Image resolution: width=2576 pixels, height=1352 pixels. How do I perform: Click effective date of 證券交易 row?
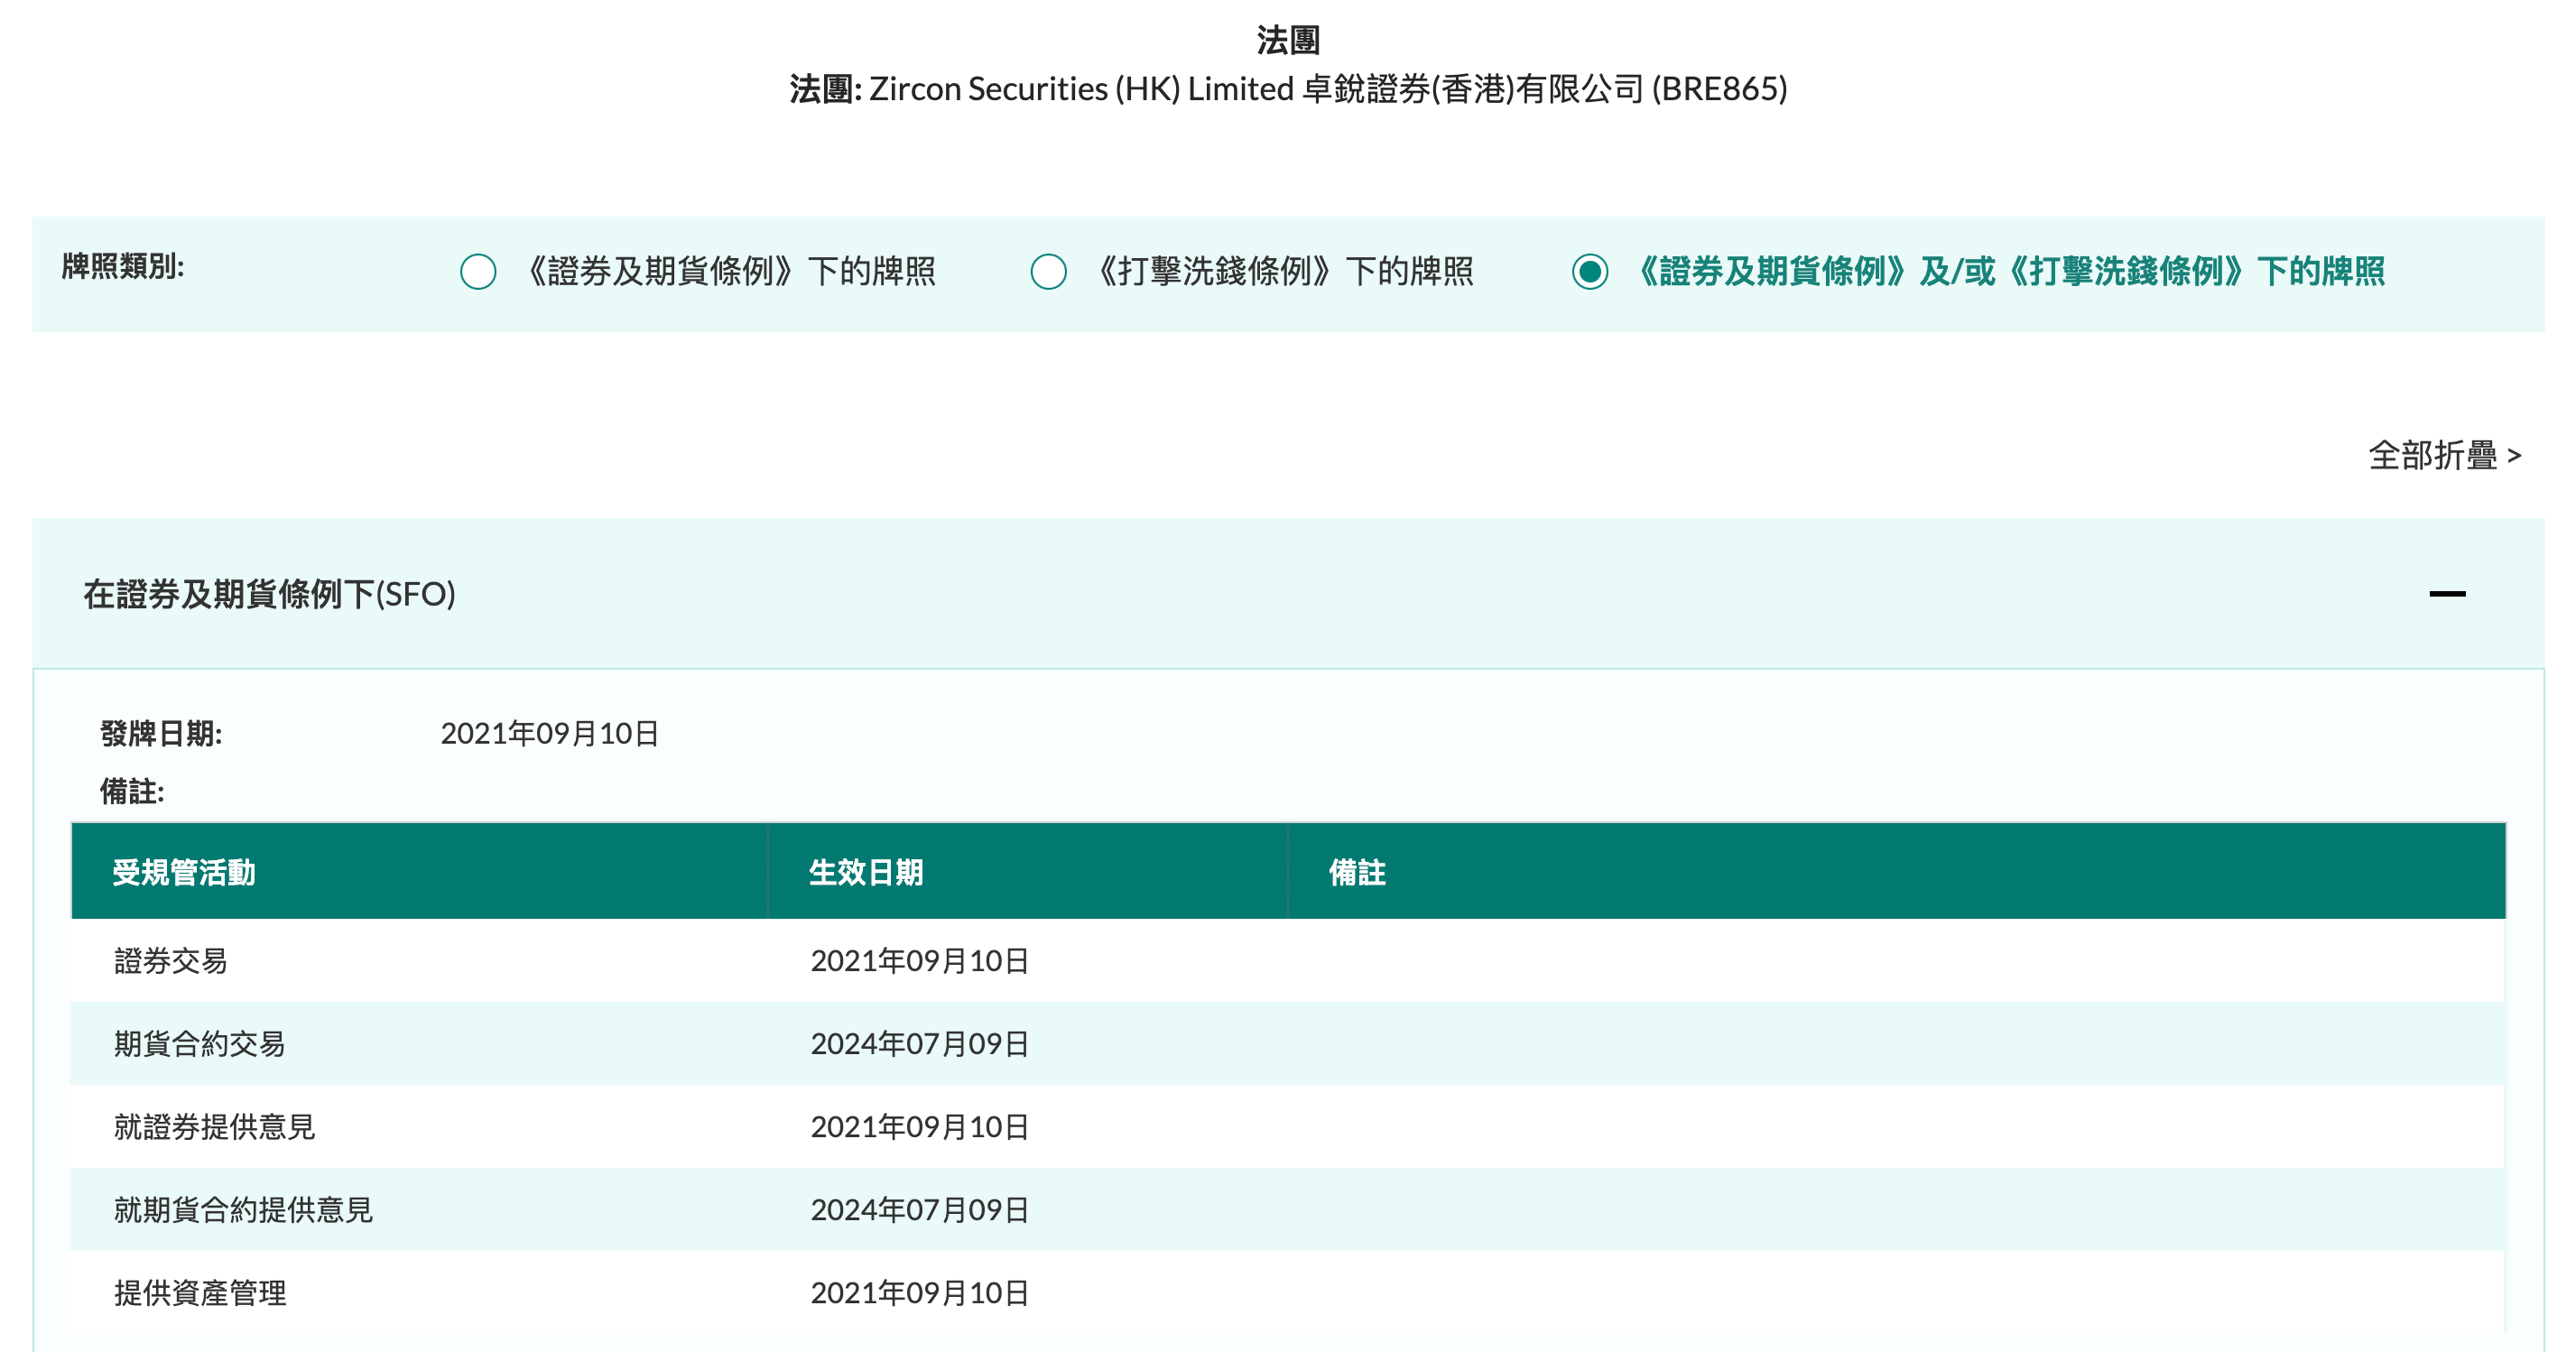[919, 962]
